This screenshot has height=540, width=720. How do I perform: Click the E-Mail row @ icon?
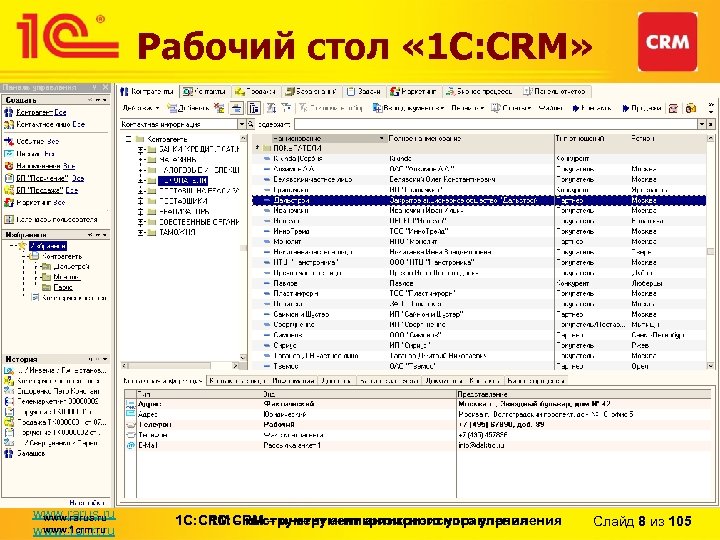click(130, 445)
